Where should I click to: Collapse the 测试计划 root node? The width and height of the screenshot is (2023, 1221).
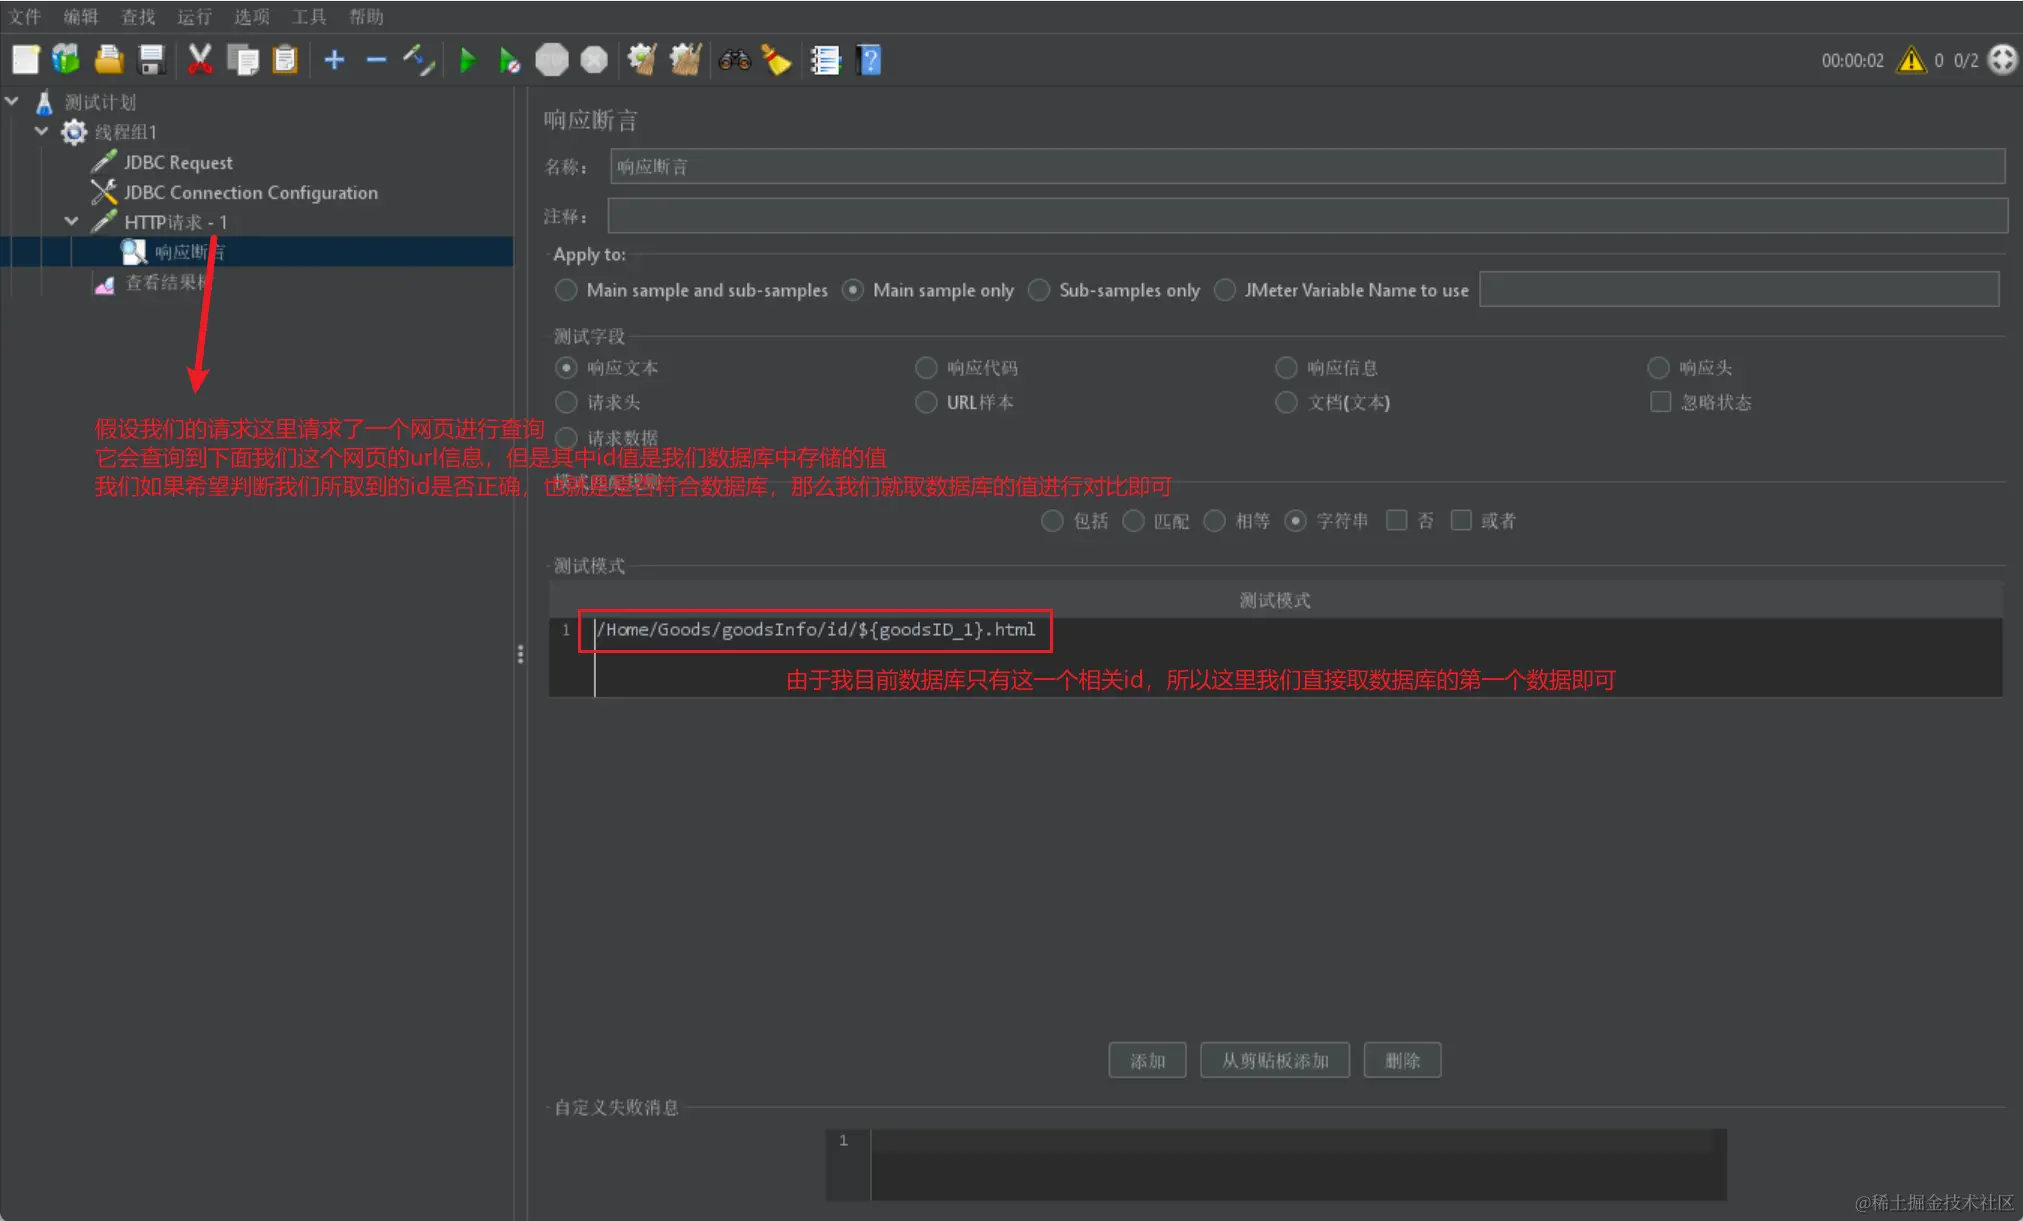(12, 101)
